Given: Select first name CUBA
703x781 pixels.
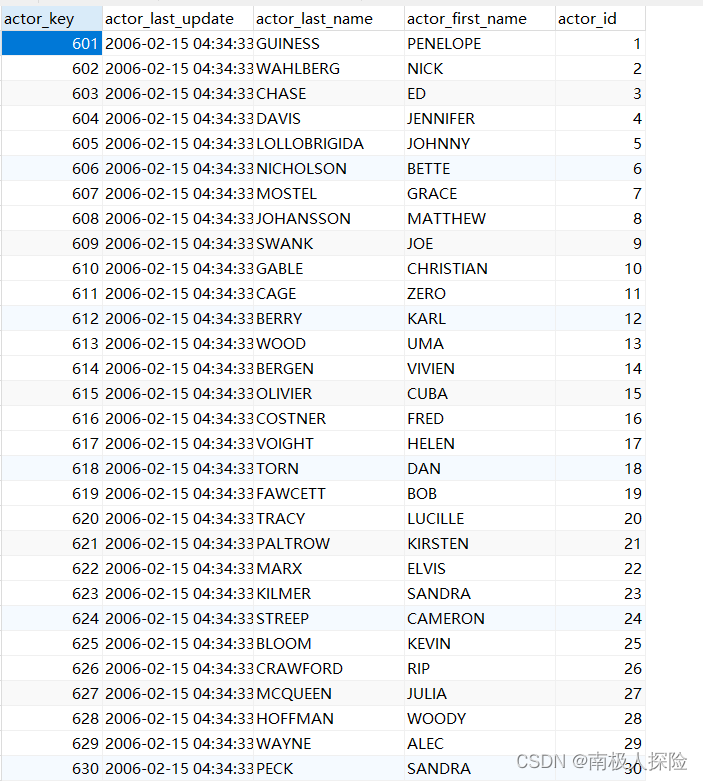Looking at the screenshot, I should pos(427,393).
